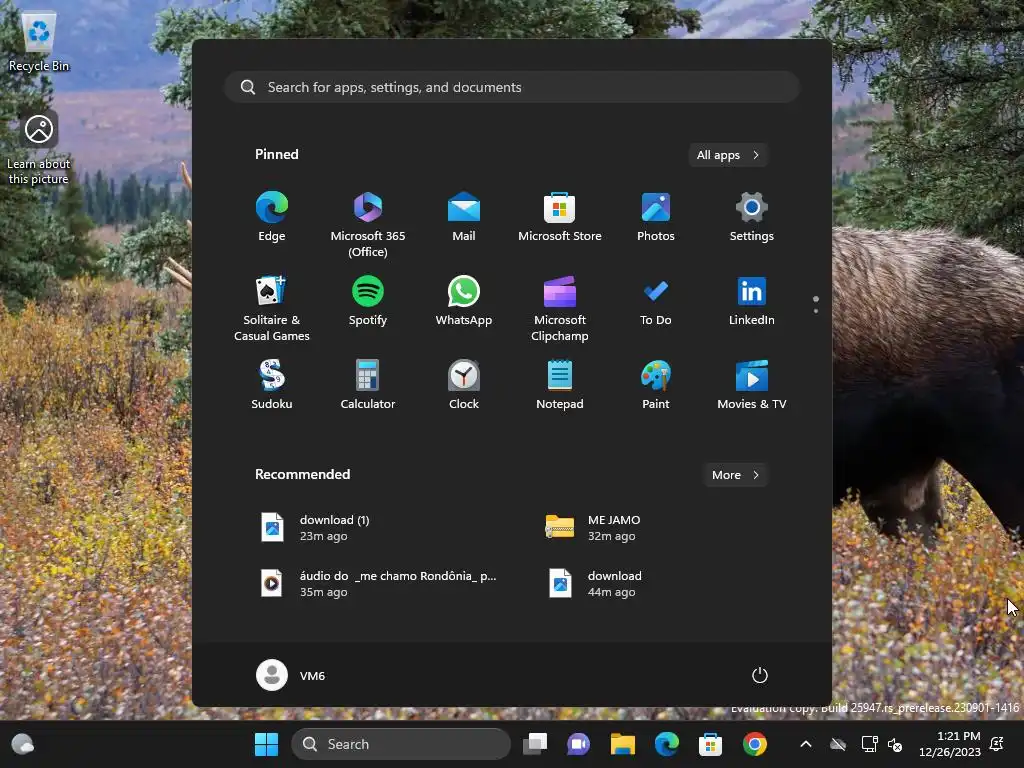Image resolution: width=1024 pixels, height=768 pixels.
Task: Open the network status tray icon
Action: click(x=870, y=744)
